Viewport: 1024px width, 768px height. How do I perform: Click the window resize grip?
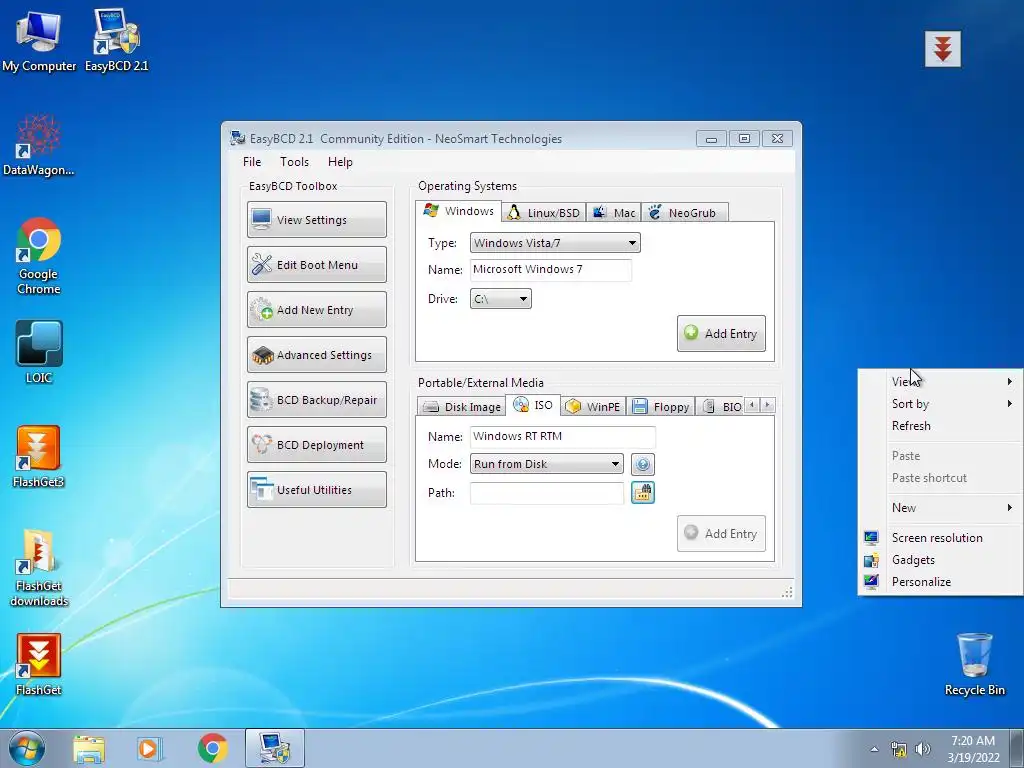(x=788, y=592)
